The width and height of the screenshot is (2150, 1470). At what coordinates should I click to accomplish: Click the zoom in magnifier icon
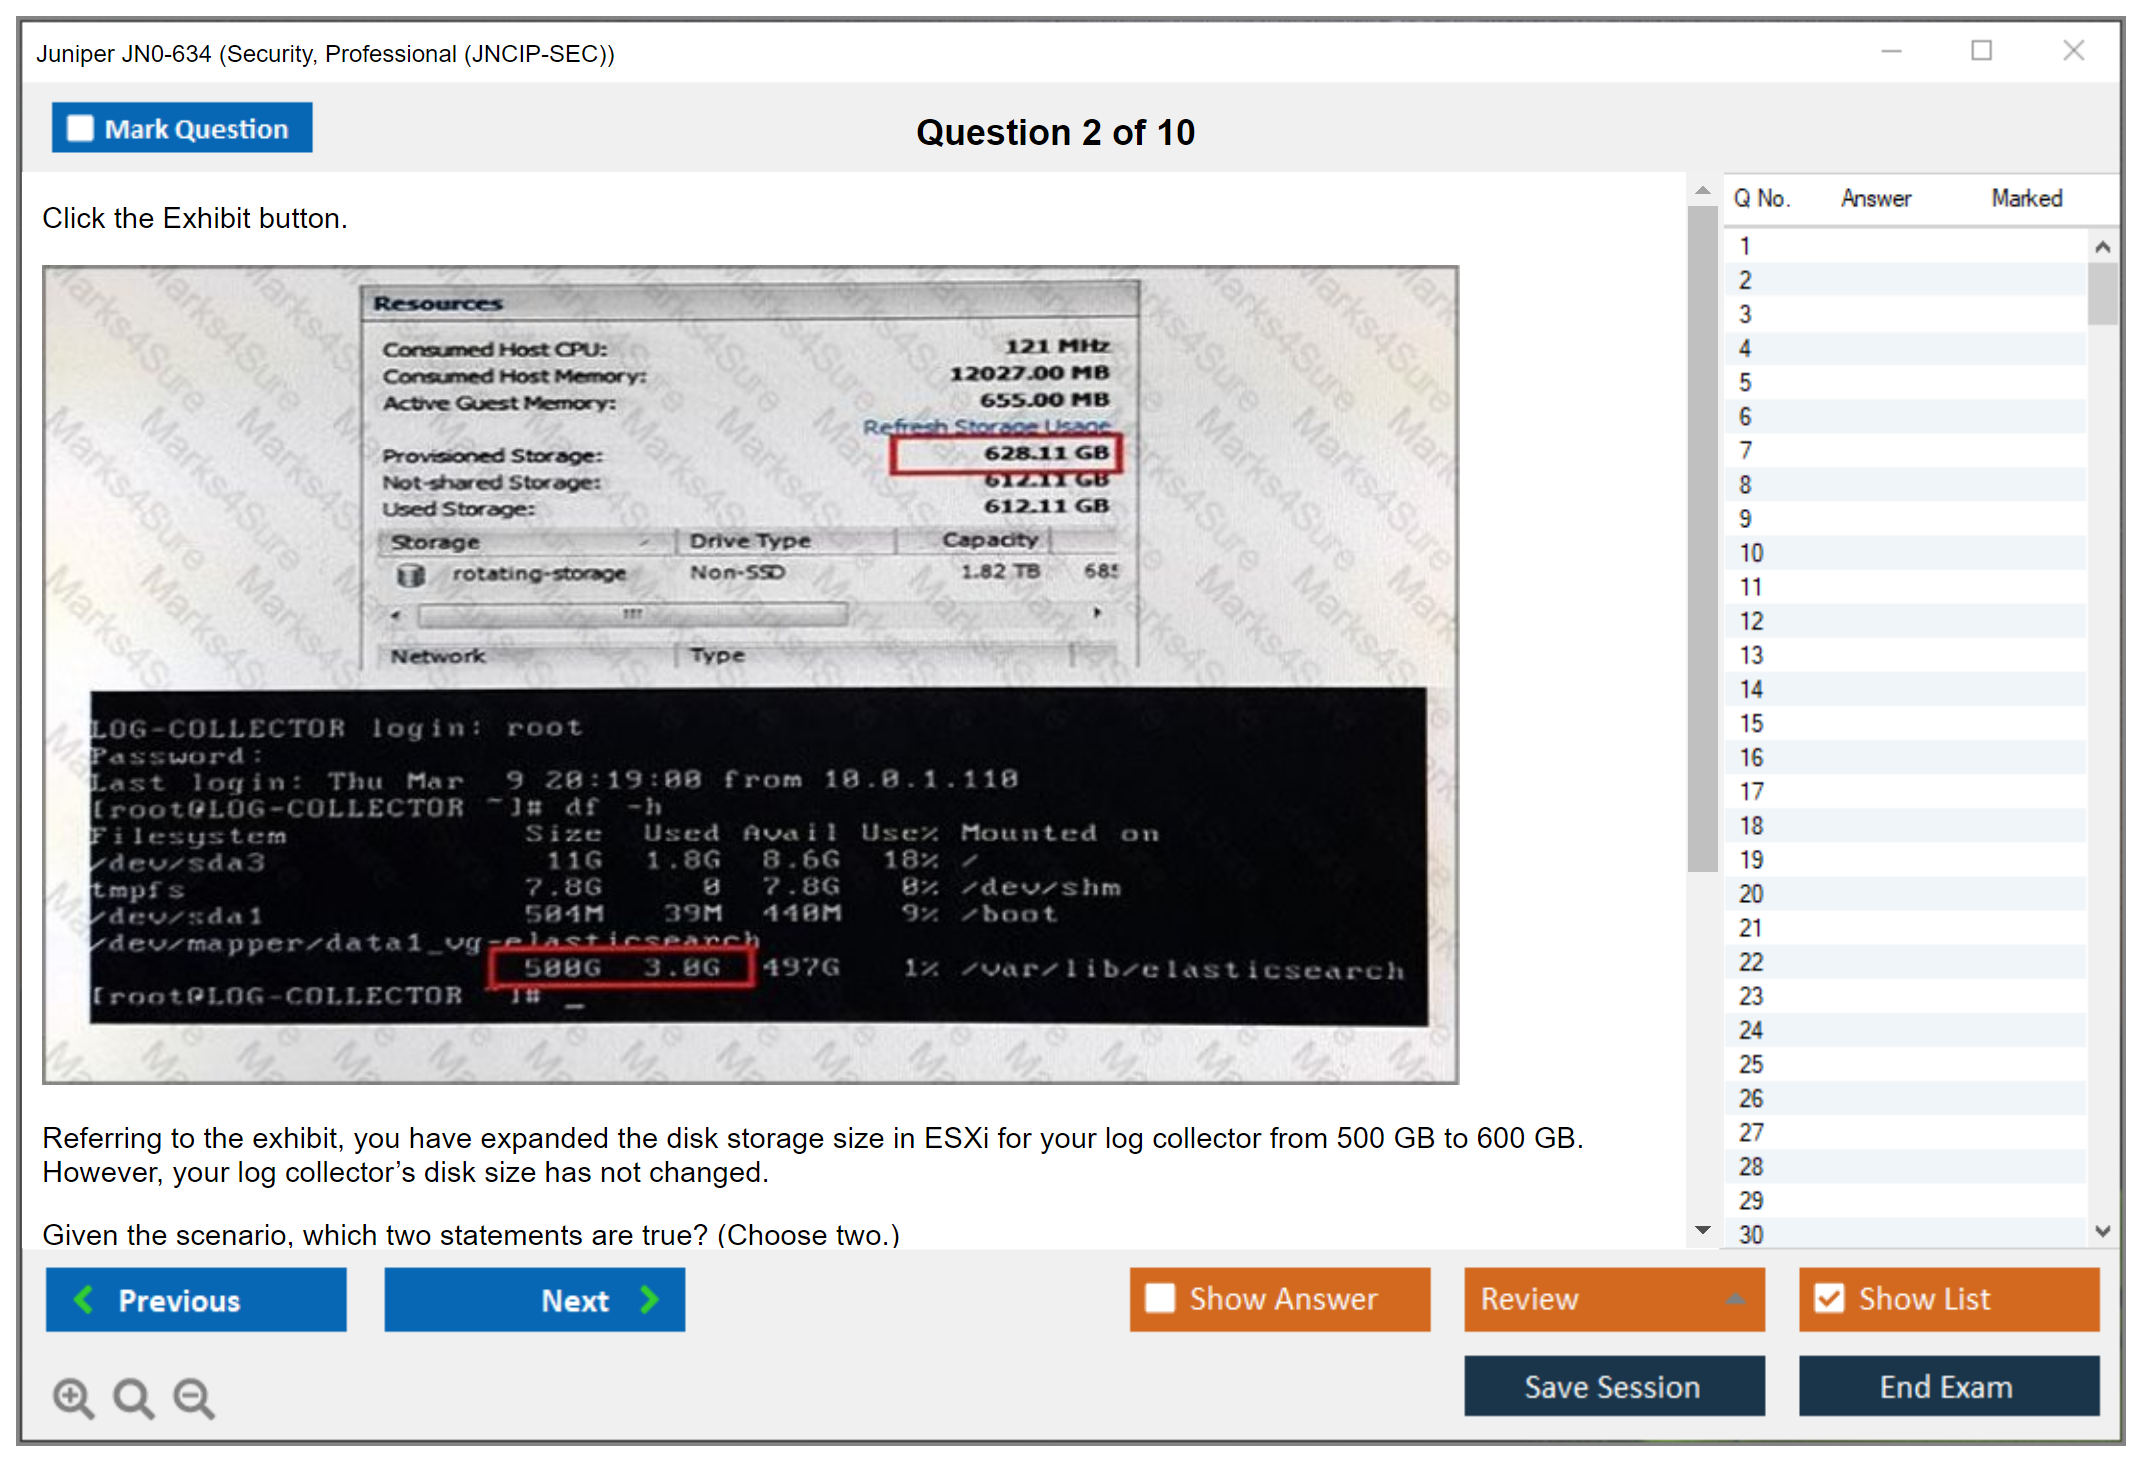pos(73,1397)
